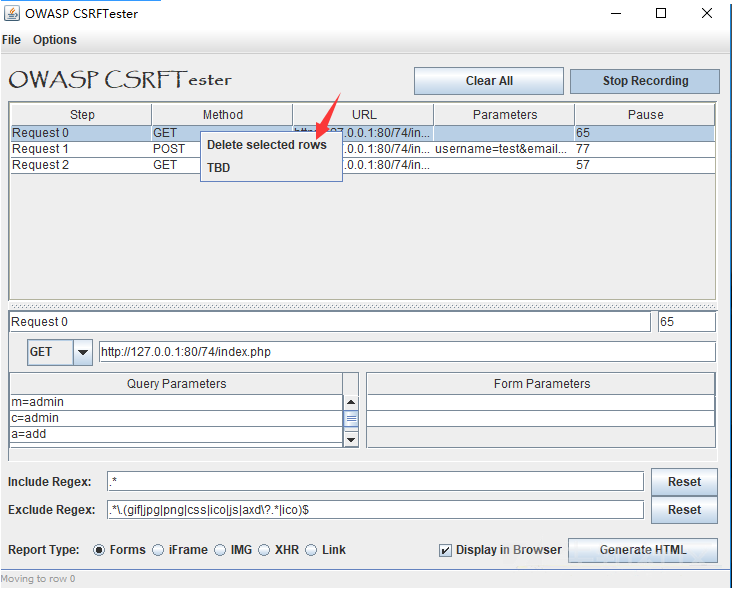
Task: Select the XHR report type
Action: [x=264, y=550]
